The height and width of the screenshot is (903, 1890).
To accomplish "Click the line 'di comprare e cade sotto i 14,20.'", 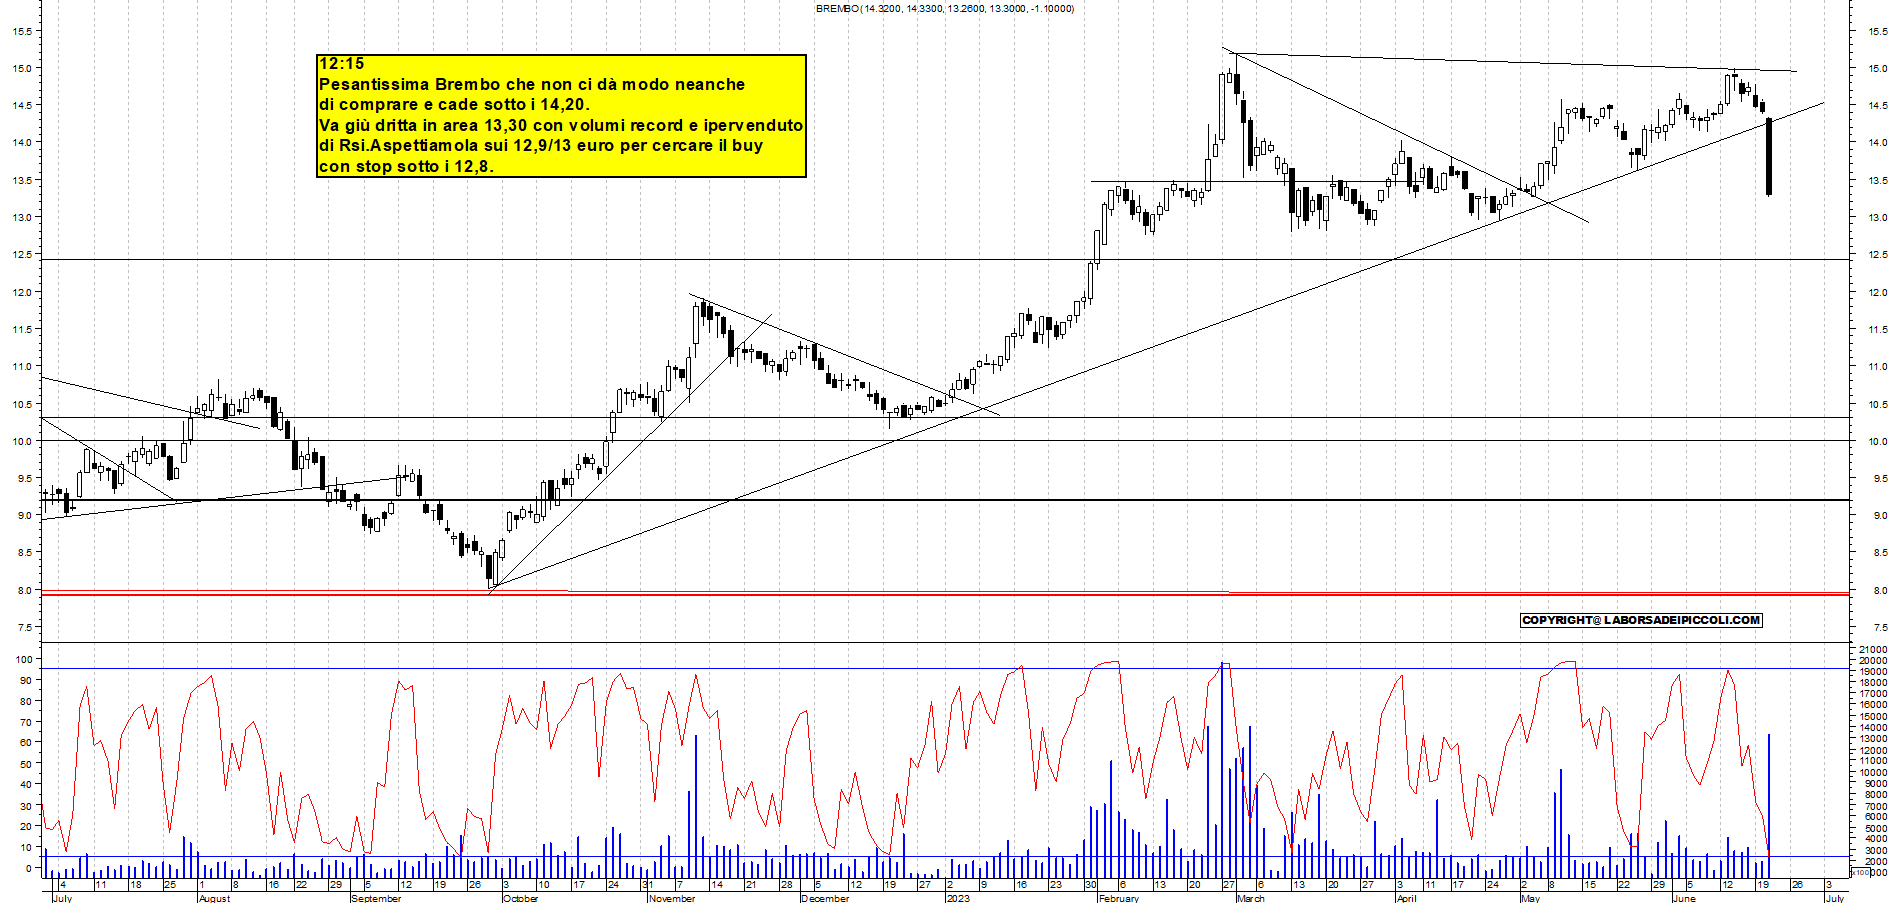I will coord(454,104).
